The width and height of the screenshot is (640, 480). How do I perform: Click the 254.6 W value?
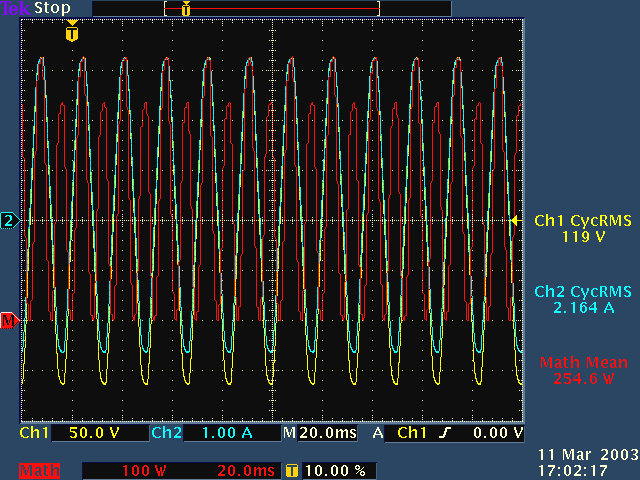[x=584, y=379]
